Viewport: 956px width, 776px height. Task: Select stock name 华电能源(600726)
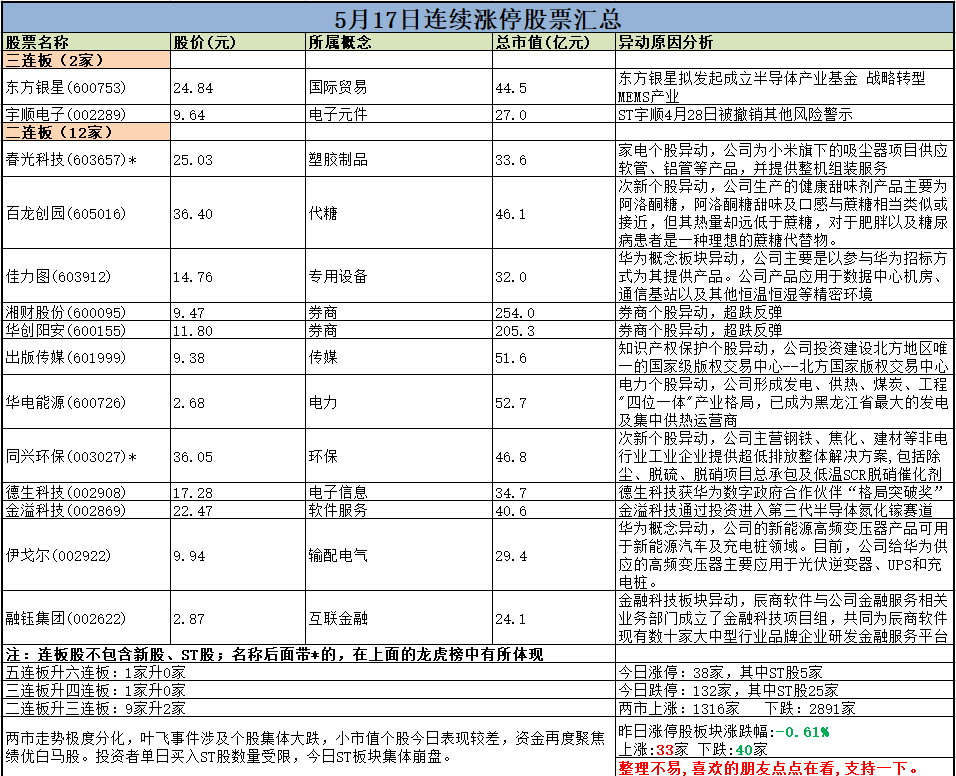pyautogui.click(x=66, y=402)
